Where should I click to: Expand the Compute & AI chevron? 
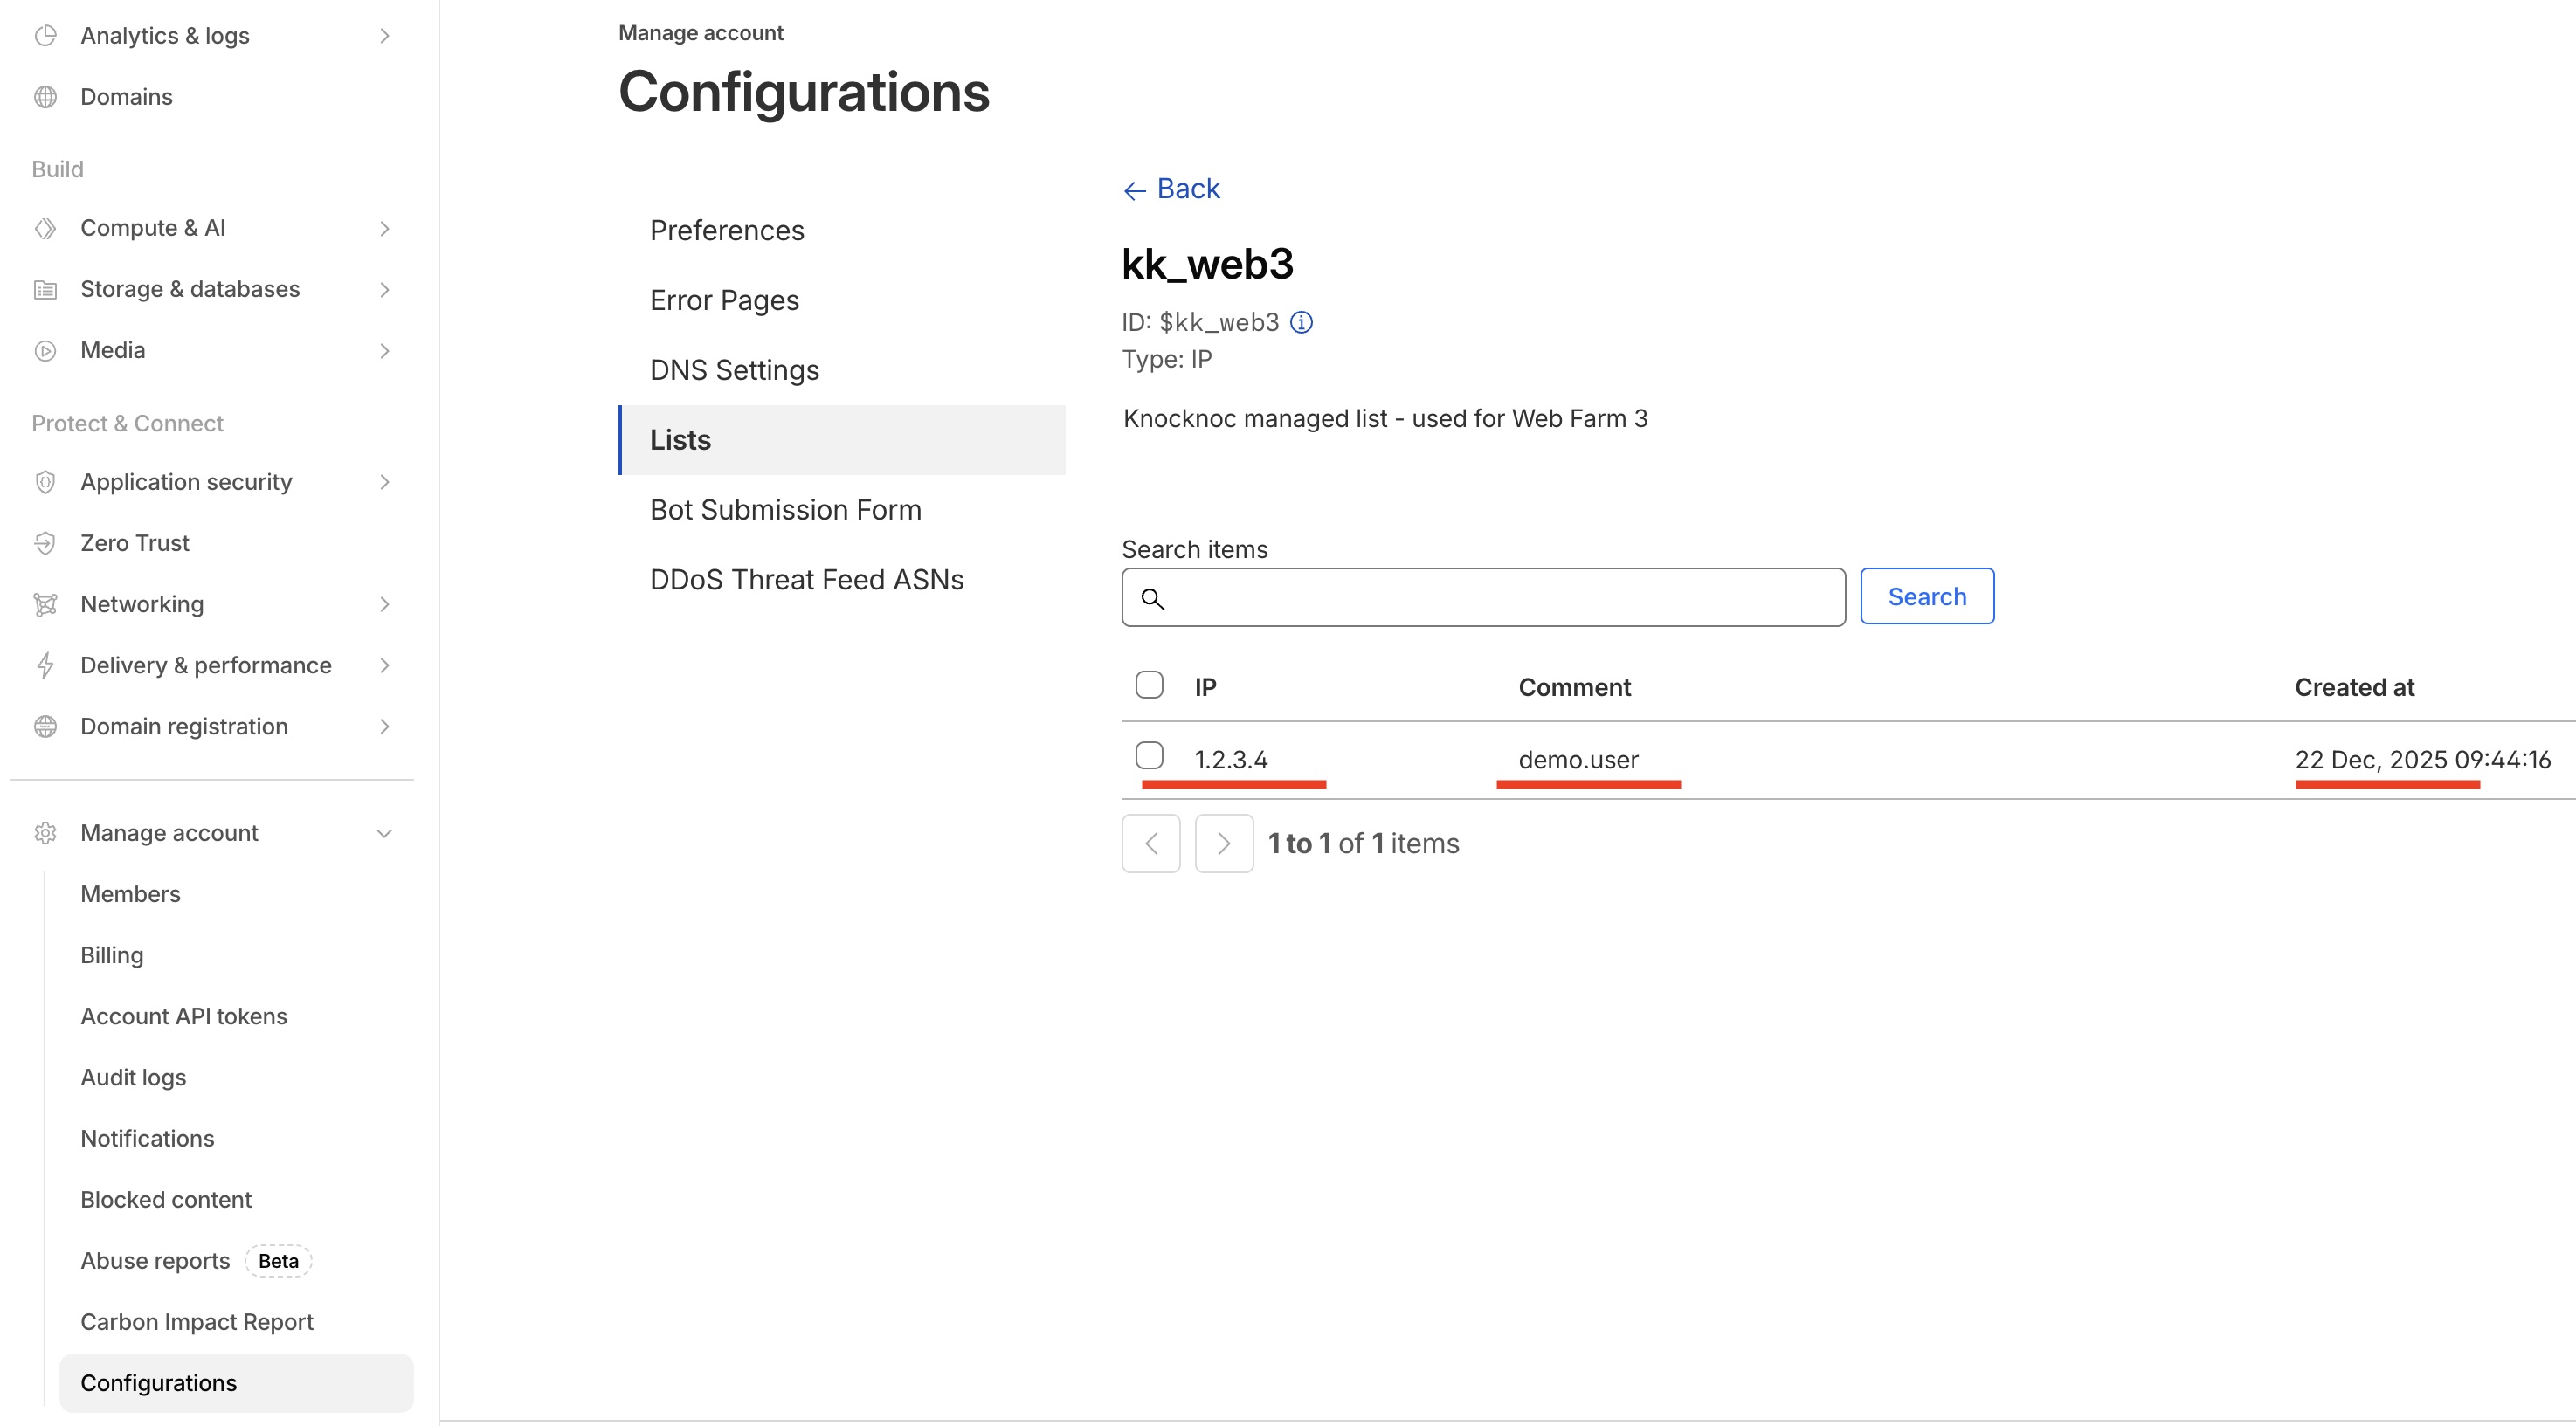385,228
